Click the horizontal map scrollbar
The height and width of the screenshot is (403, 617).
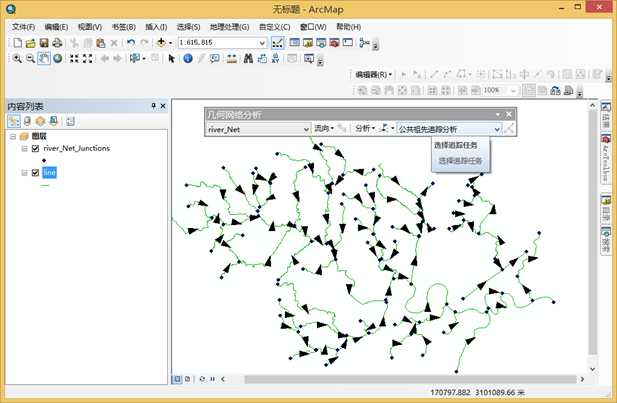click(x=410, y=379)
